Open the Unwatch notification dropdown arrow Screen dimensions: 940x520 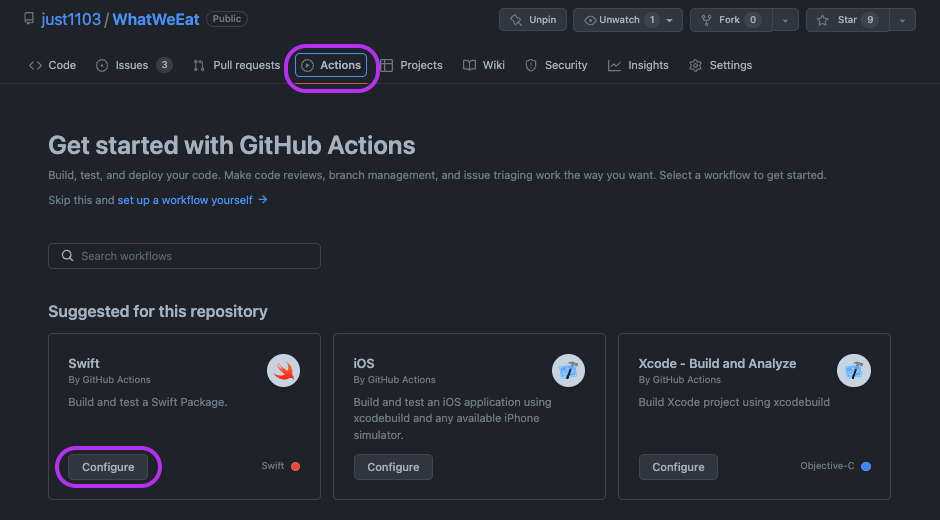[671, 20]
